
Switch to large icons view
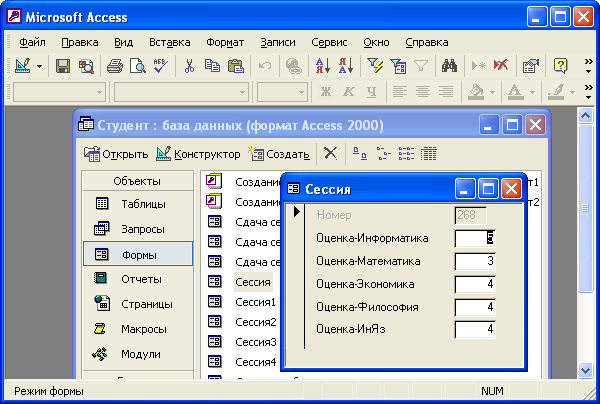pos(360,153)
